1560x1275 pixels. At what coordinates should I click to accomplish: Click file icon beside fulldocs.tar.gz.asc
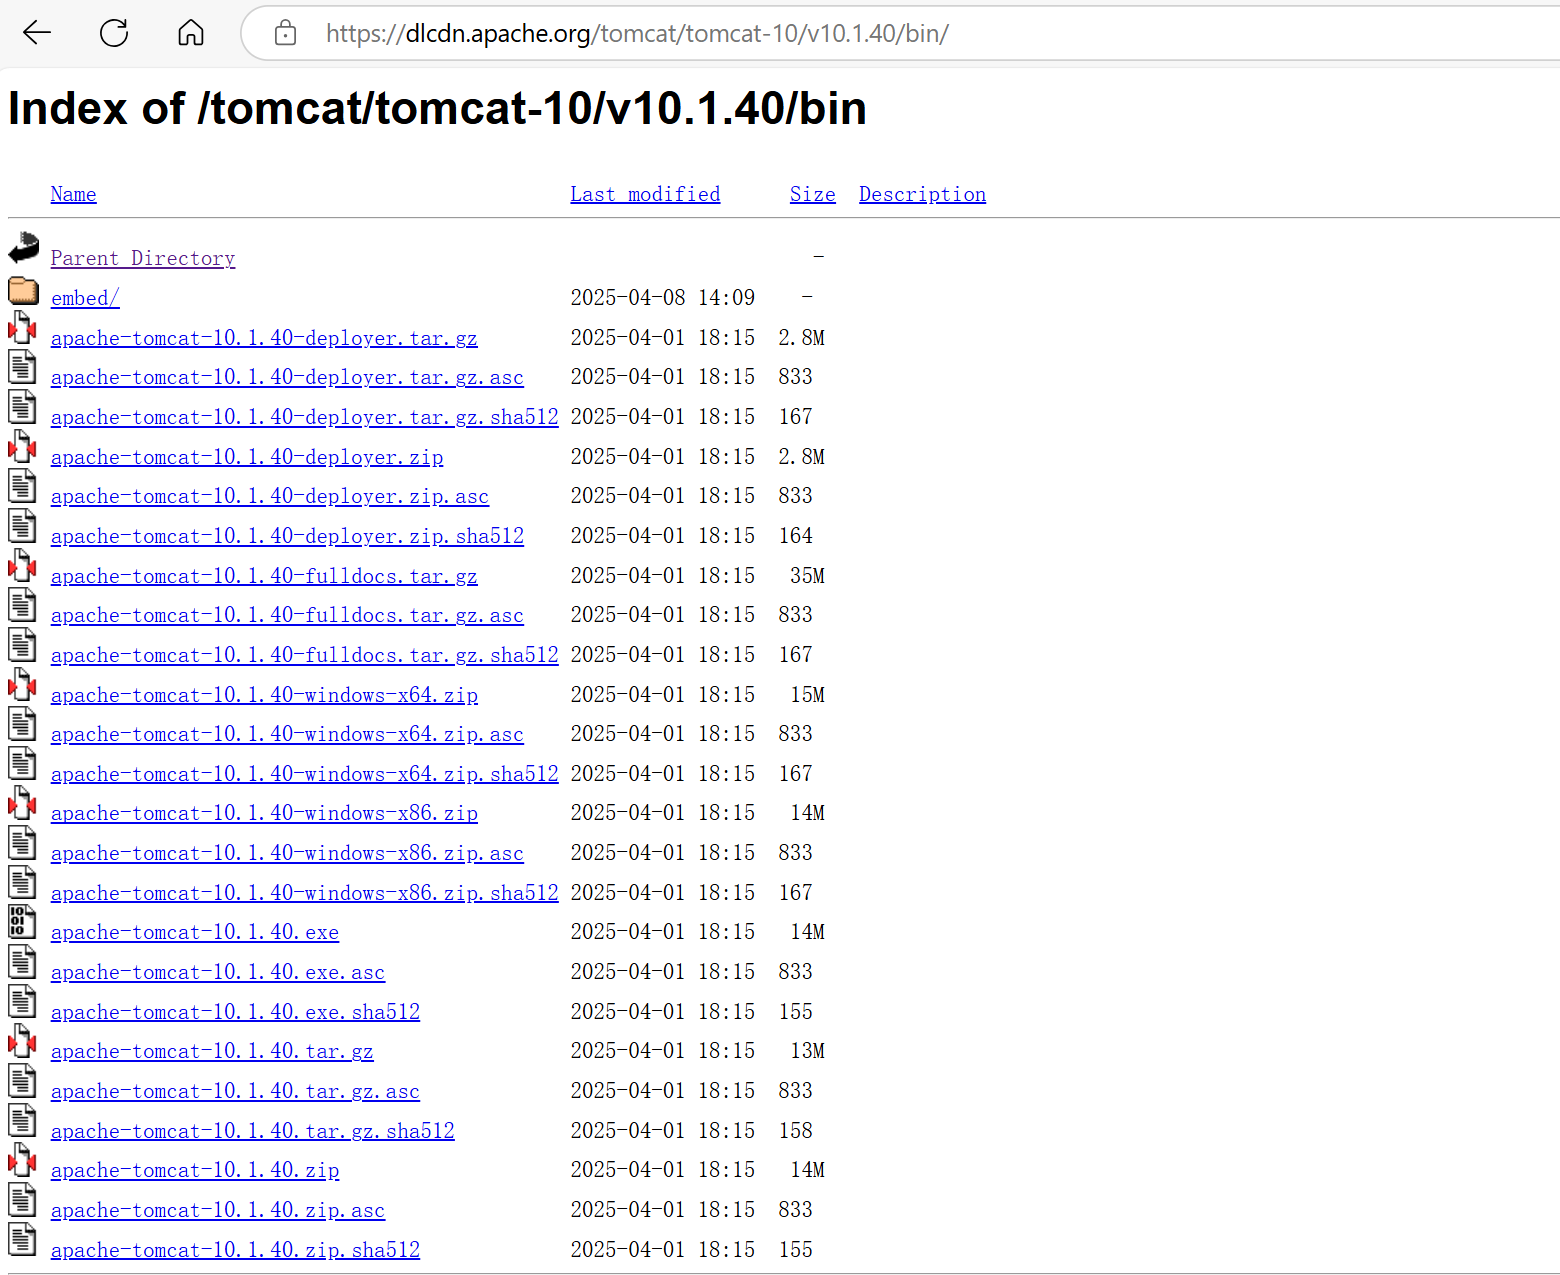(x=23, y=605)
